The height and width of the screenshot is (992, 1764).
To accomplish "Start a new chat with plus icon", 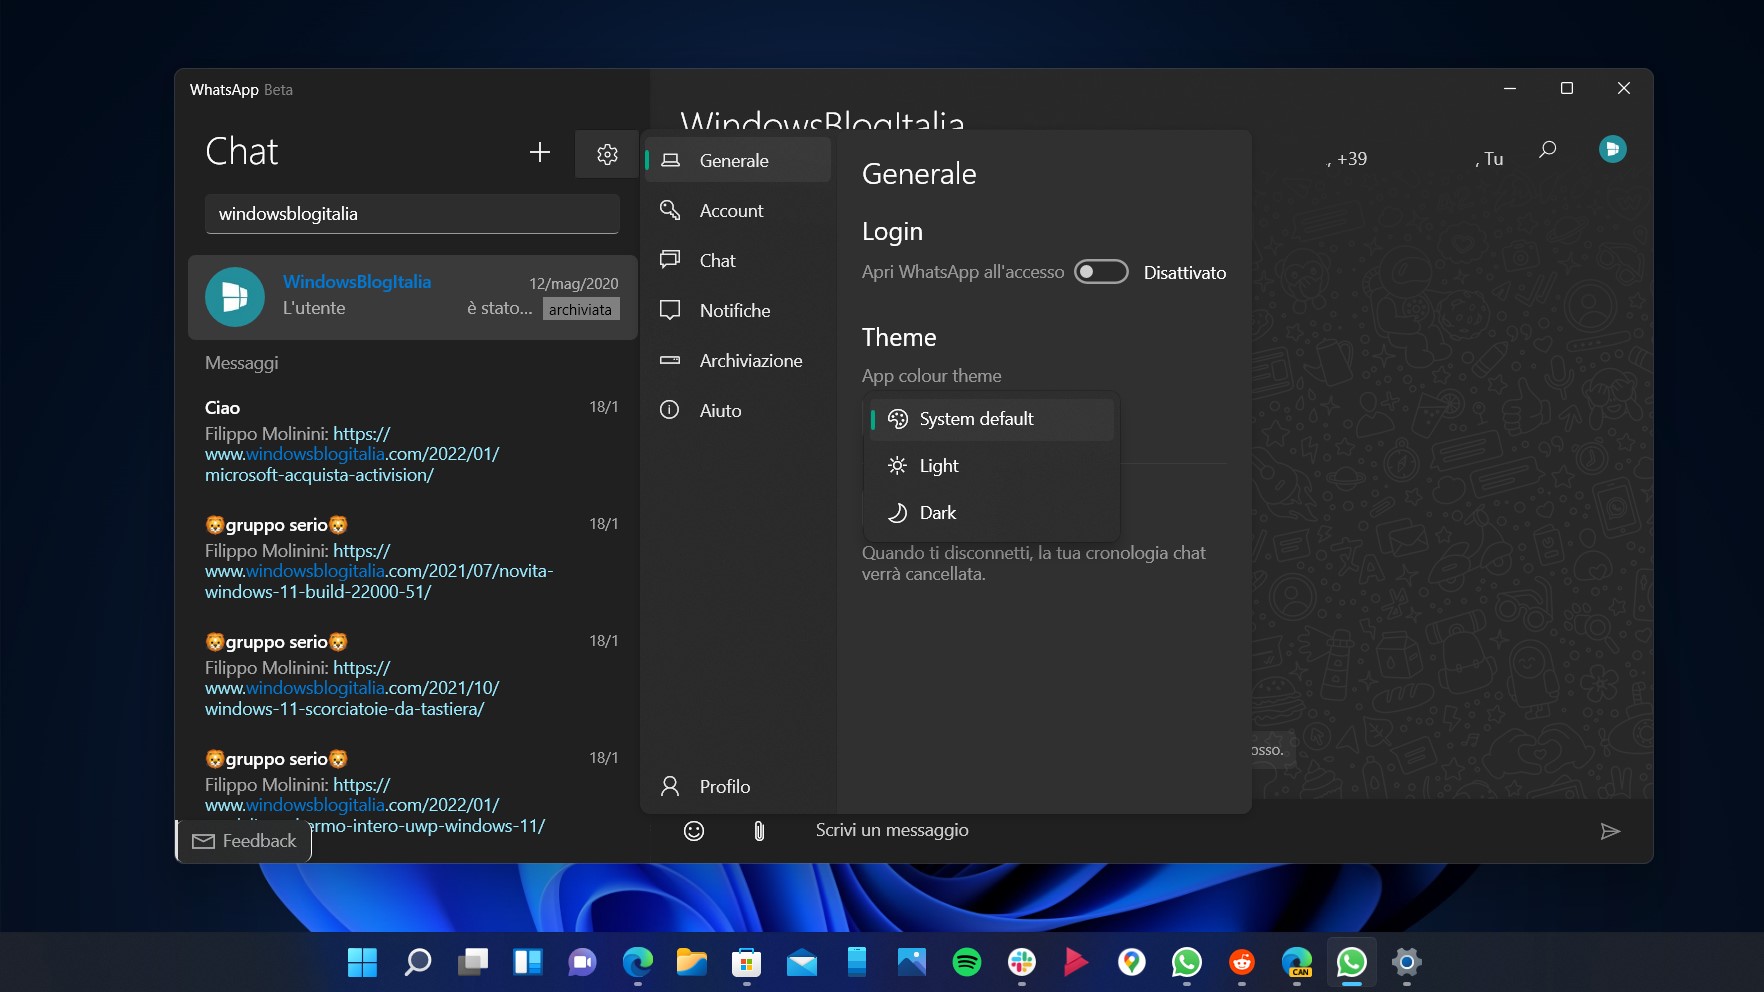I will tap(540, 152).
